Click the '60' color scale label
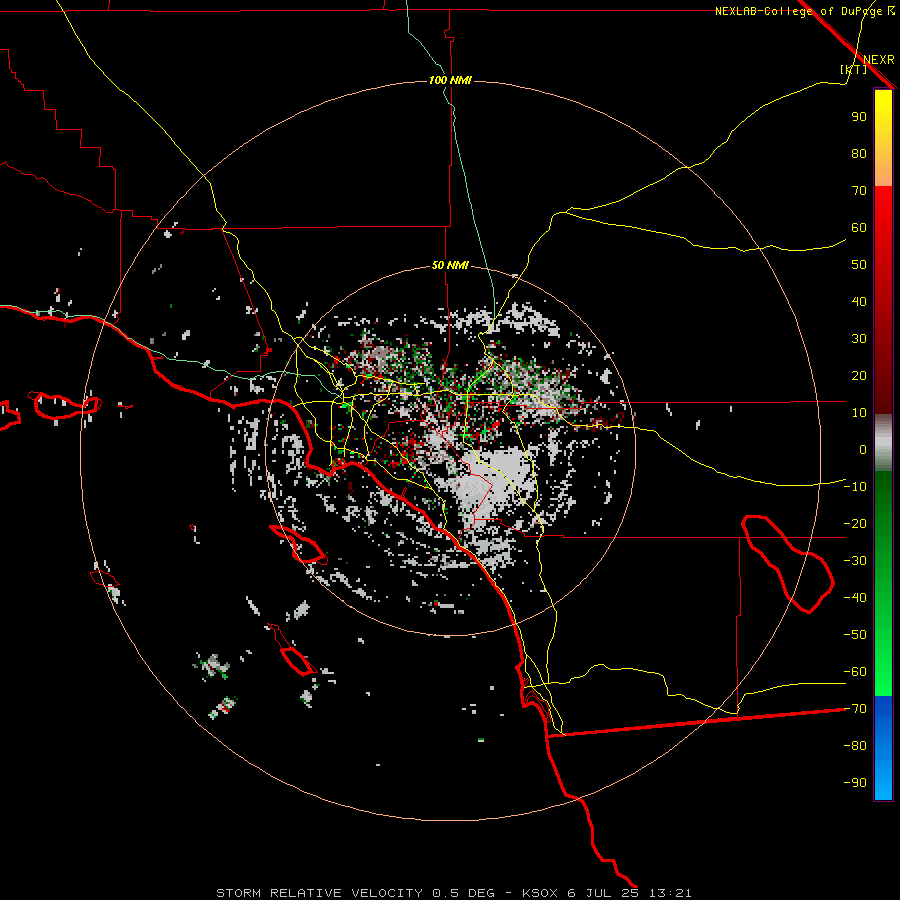Image resolution: width=900 pixels, height=900 pixels. point(859,228)
